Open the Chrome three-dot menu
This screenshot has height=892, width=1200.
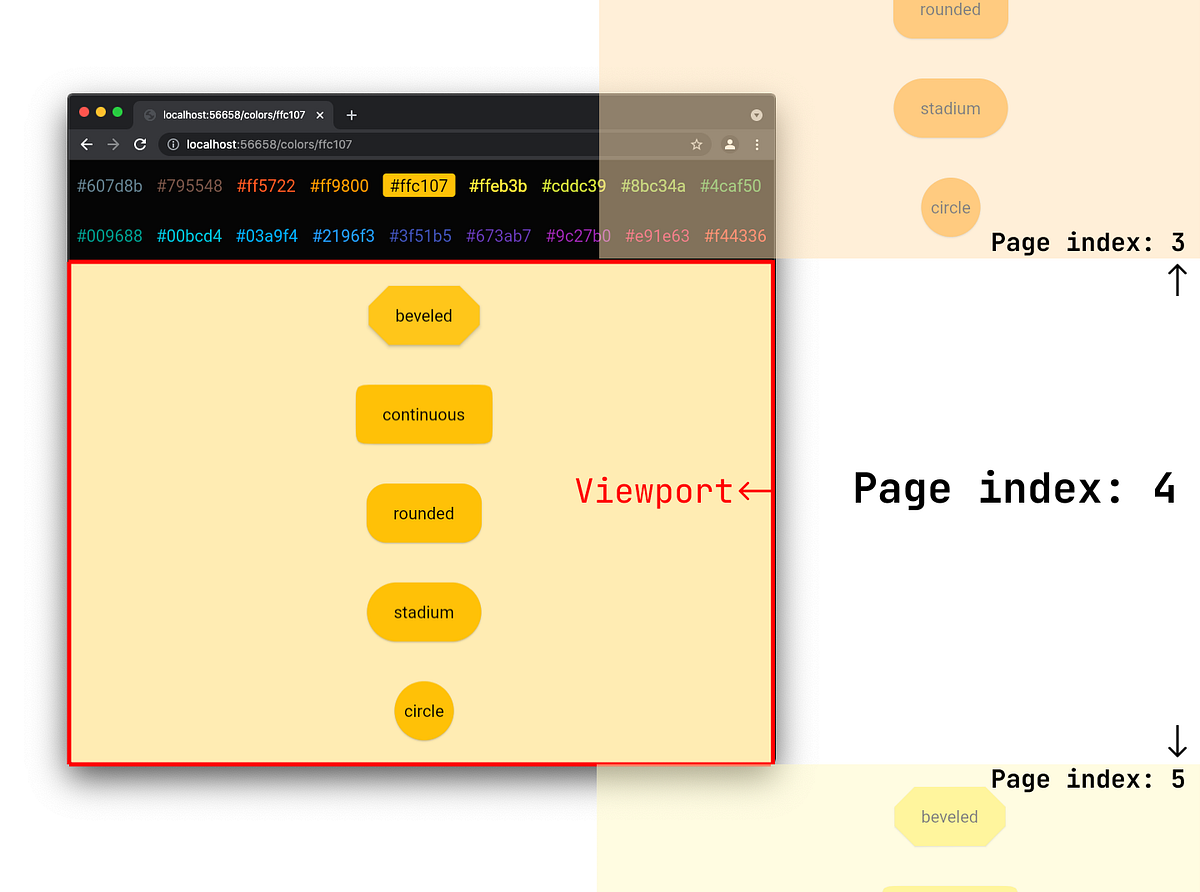pyautogui.click(x=757, y=145)
